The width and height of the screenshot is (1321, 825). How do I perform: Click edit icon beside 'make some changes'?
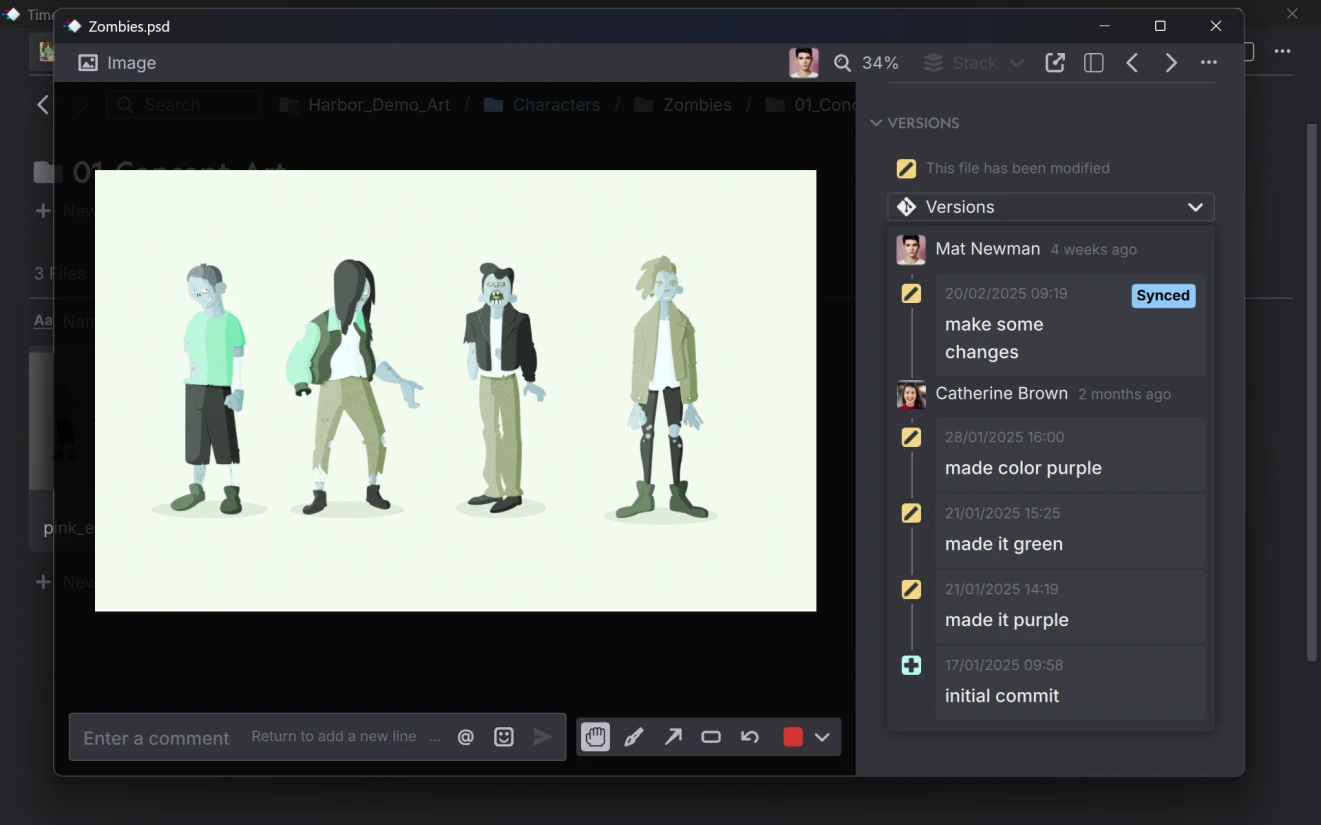click(x=911, y=293)
